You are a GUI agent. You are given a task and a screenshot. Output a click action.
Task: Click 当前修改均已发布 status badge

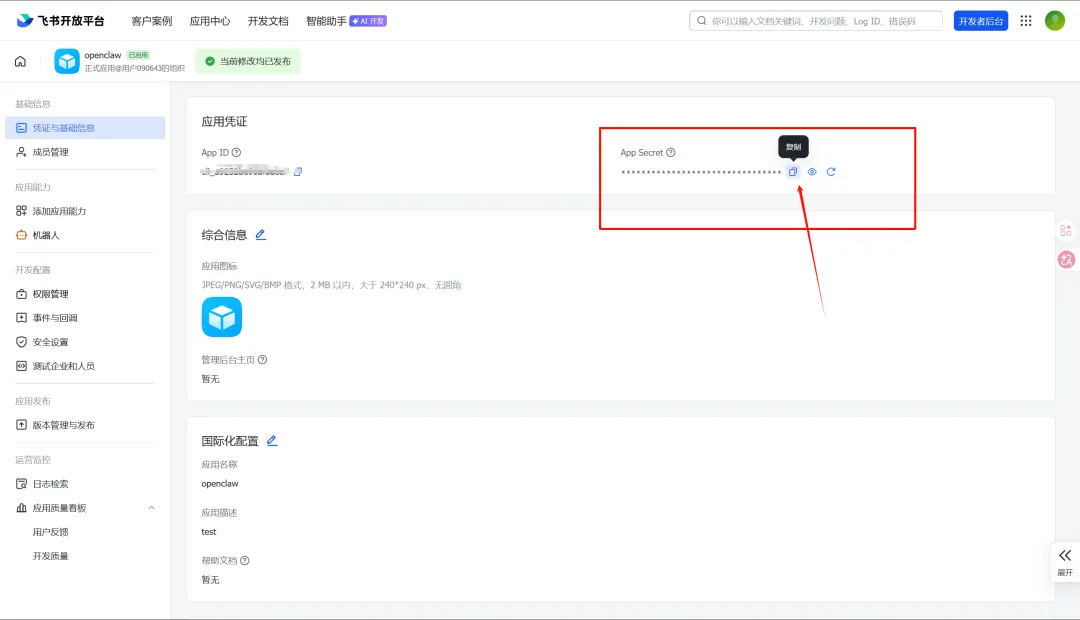tap(248, 61)
